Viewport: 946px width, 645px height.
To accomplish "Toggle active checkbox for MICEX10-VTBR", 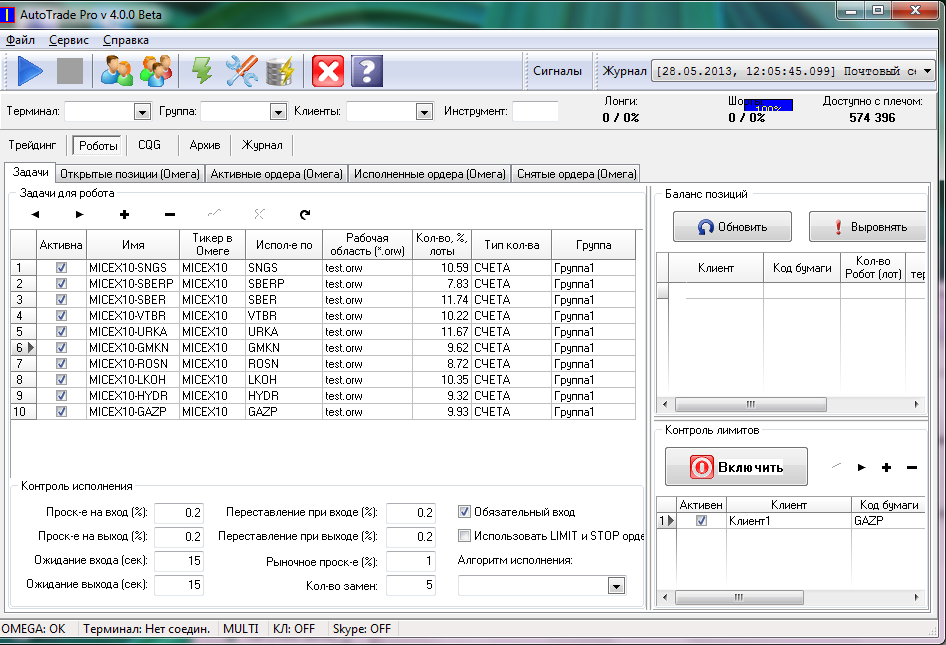I will 62,316.
